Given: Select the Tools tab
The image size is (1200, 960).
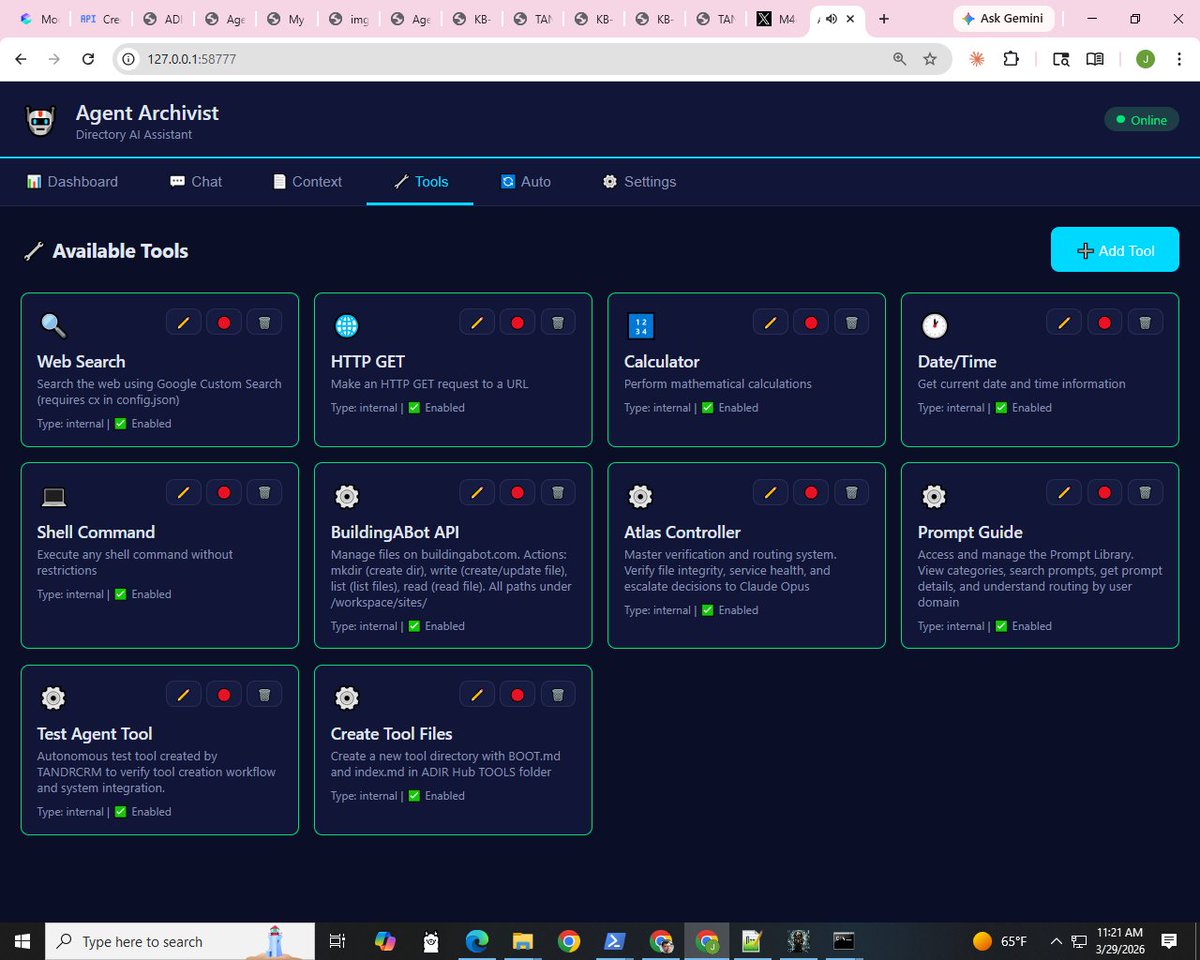Looking at the screenshot, I should tap(420, 181).
